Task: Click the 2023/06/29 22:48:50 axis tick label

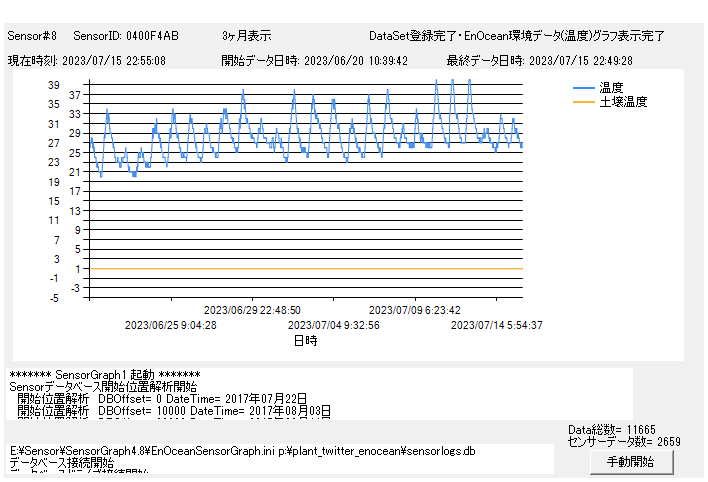Action: 252,310
